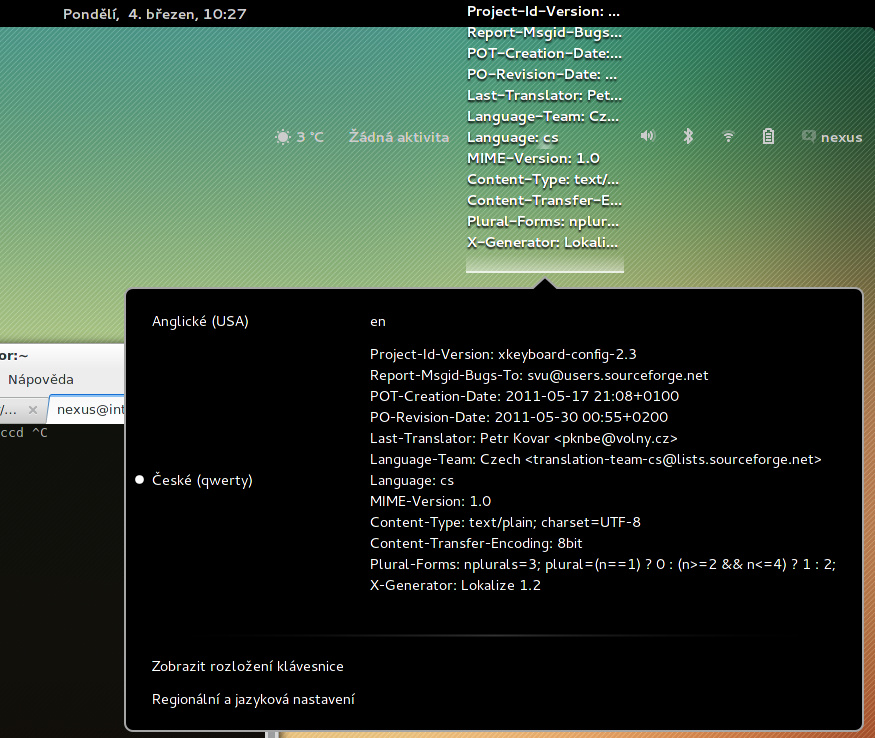Open the Bluetooth indicator icon

688,137
